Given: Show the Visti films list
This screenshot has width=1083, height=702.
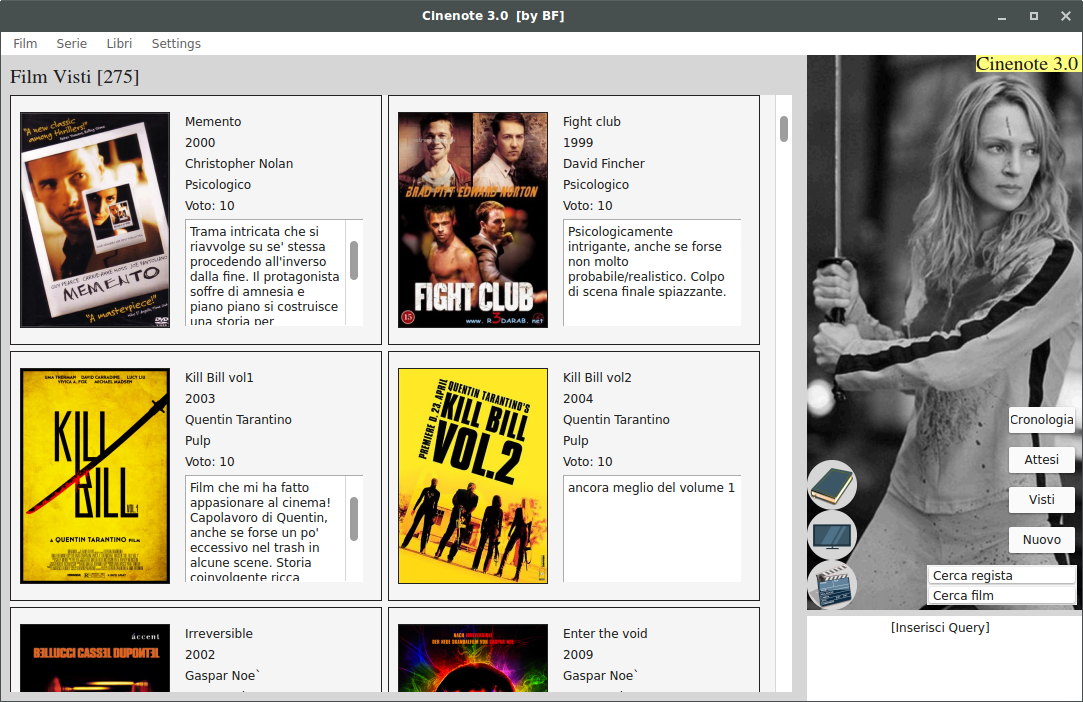Looking at the screenshot, I should pos(1042,500).
